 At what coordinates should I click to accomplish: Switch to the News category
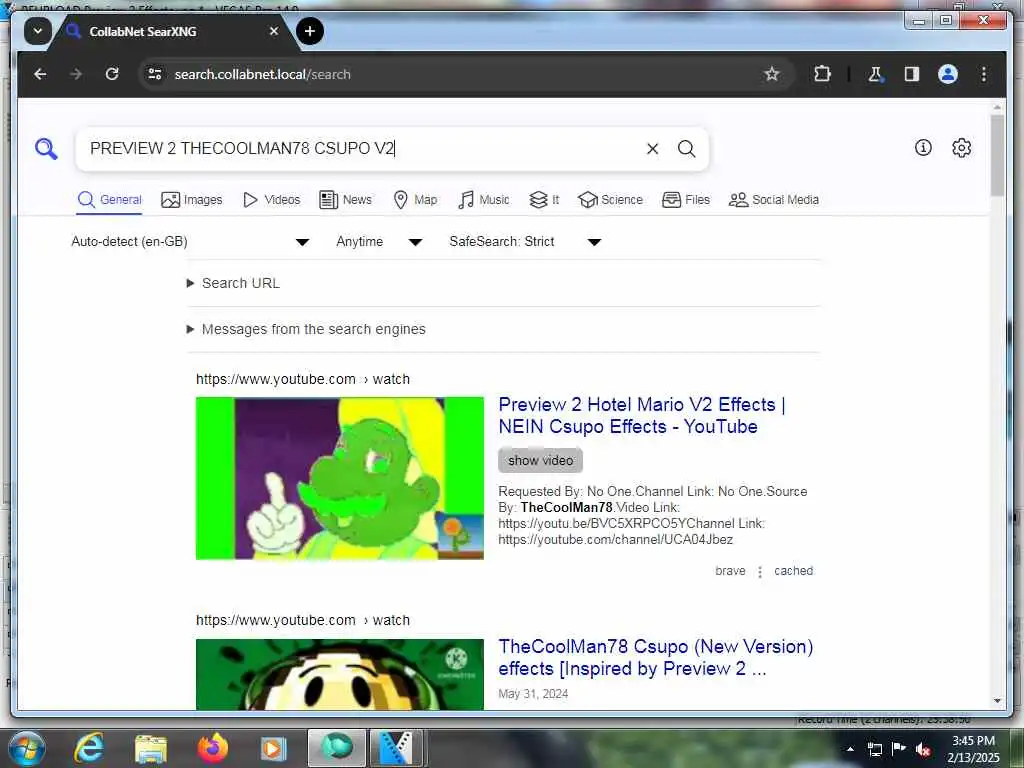[345, 200]
